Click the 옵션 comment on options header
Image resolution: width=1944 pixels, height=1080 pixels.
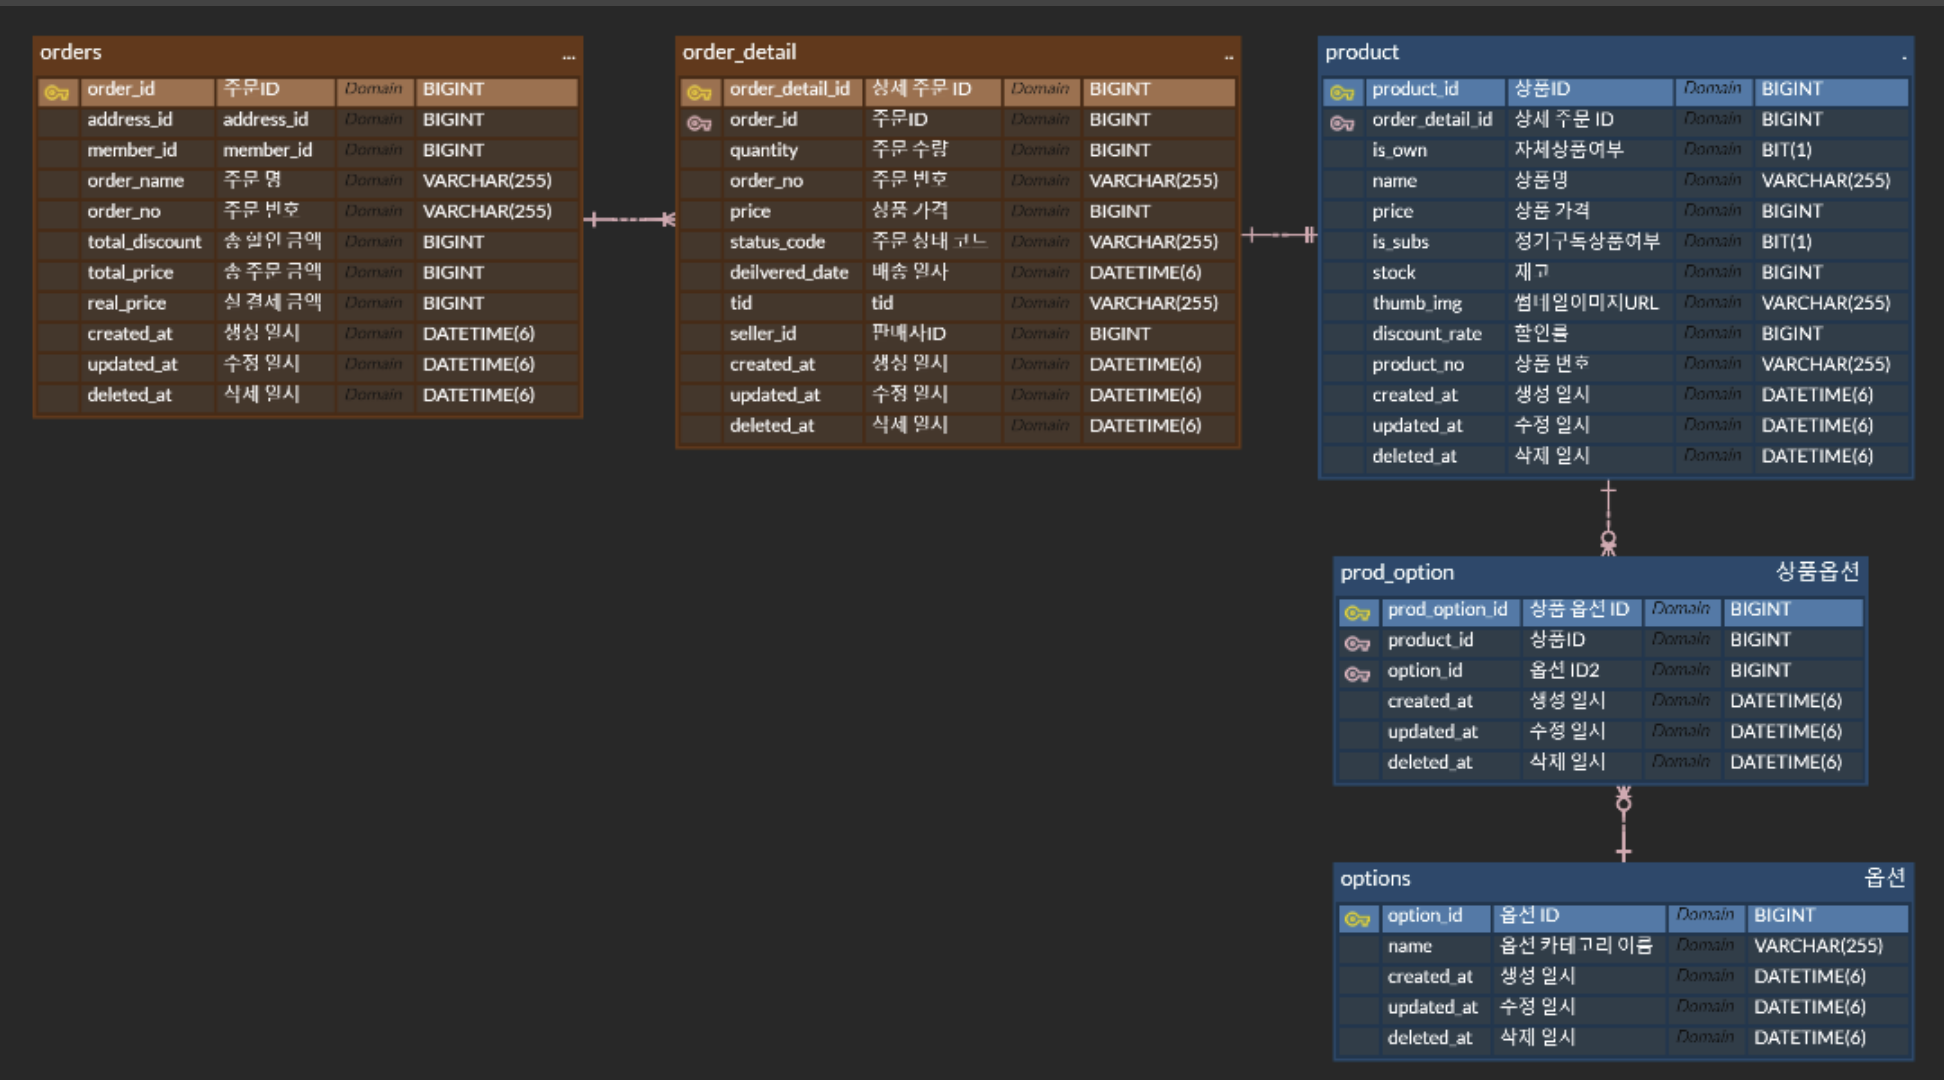click(1885, 878)
